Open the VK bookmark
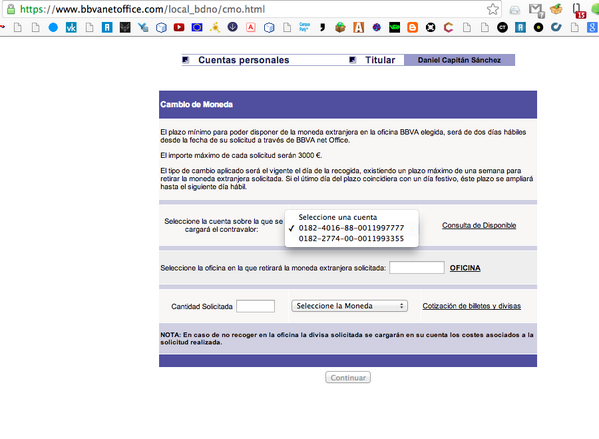This screenshot has width=599, height=439. [71, 27]
